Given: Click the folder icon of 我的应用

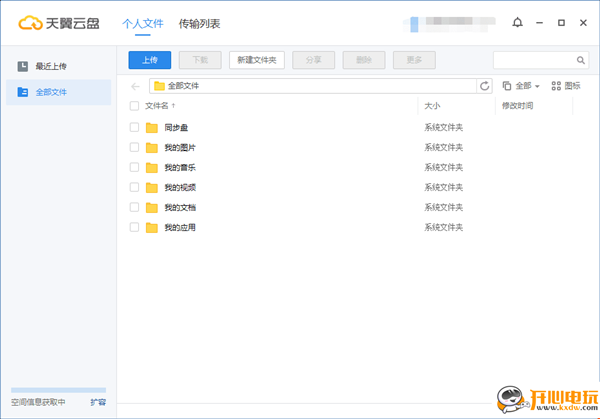Looking at the screenshot, I should [152, 227].
